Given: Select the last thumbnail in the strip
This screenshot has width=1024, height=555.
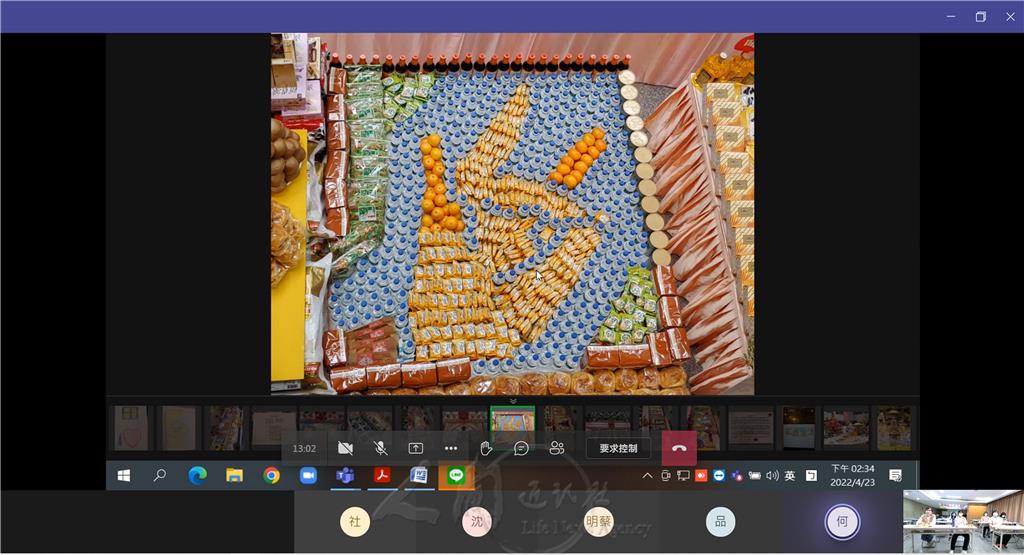Looking at the screenshot, I should (x=893, y=428).
